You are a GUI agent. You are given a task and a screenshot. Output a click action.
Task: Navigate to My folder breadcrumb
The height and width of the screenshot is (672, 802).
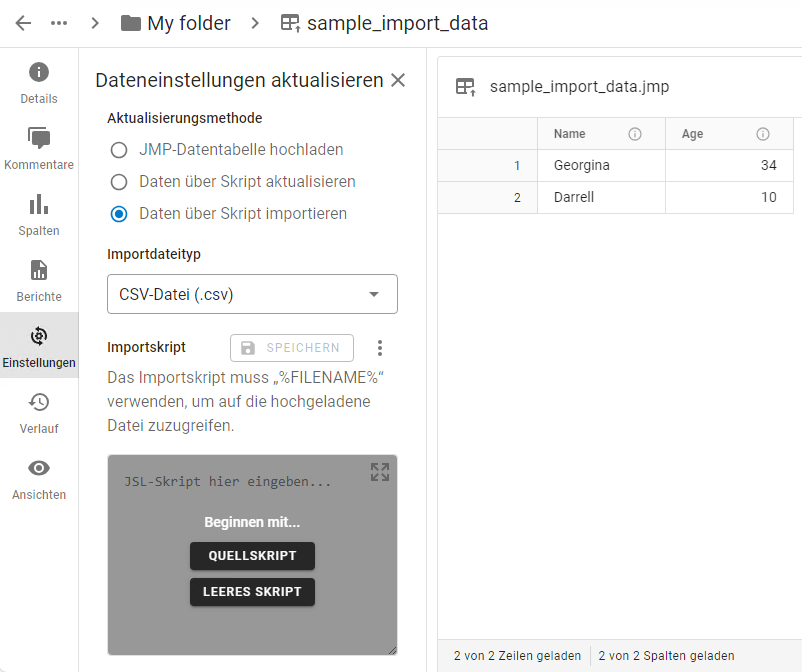[176, 23]
